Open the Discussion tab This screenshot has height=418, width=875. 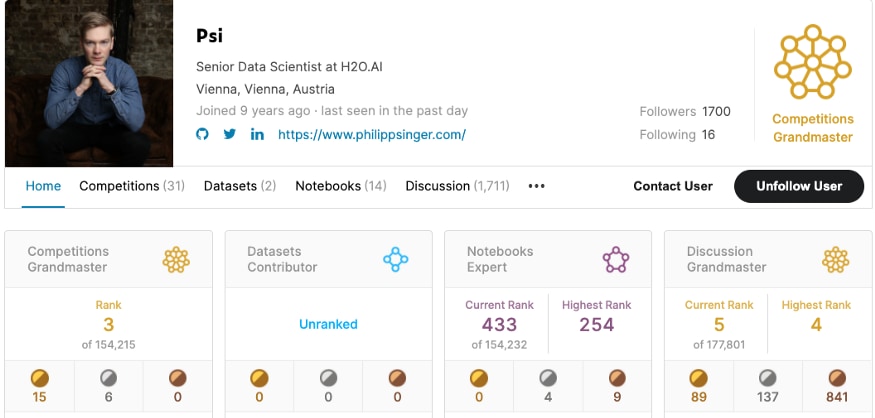457,186
